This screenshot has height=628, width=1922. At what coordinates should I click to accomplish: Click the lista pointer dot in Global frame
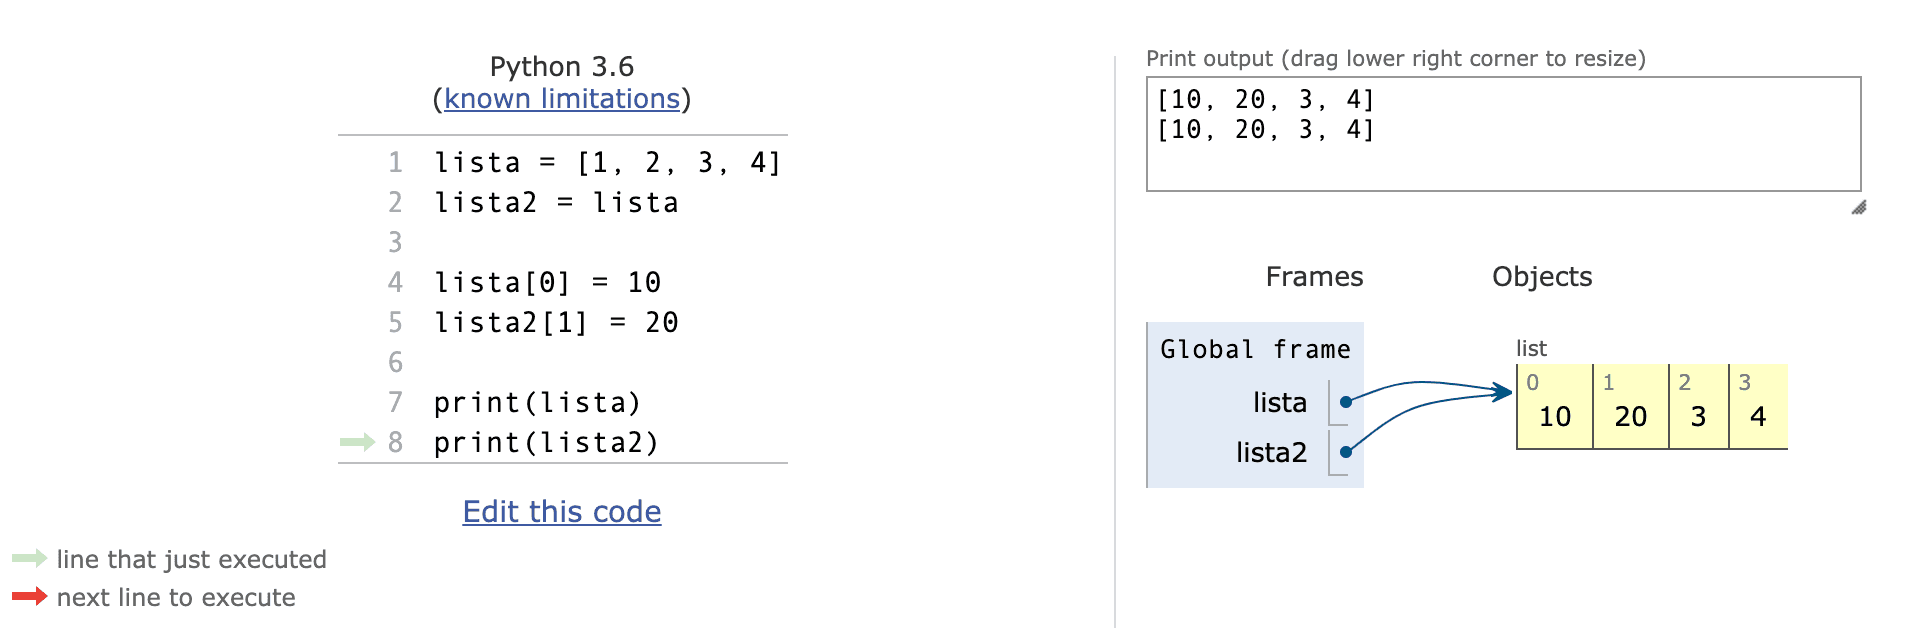click(1346, 402)
